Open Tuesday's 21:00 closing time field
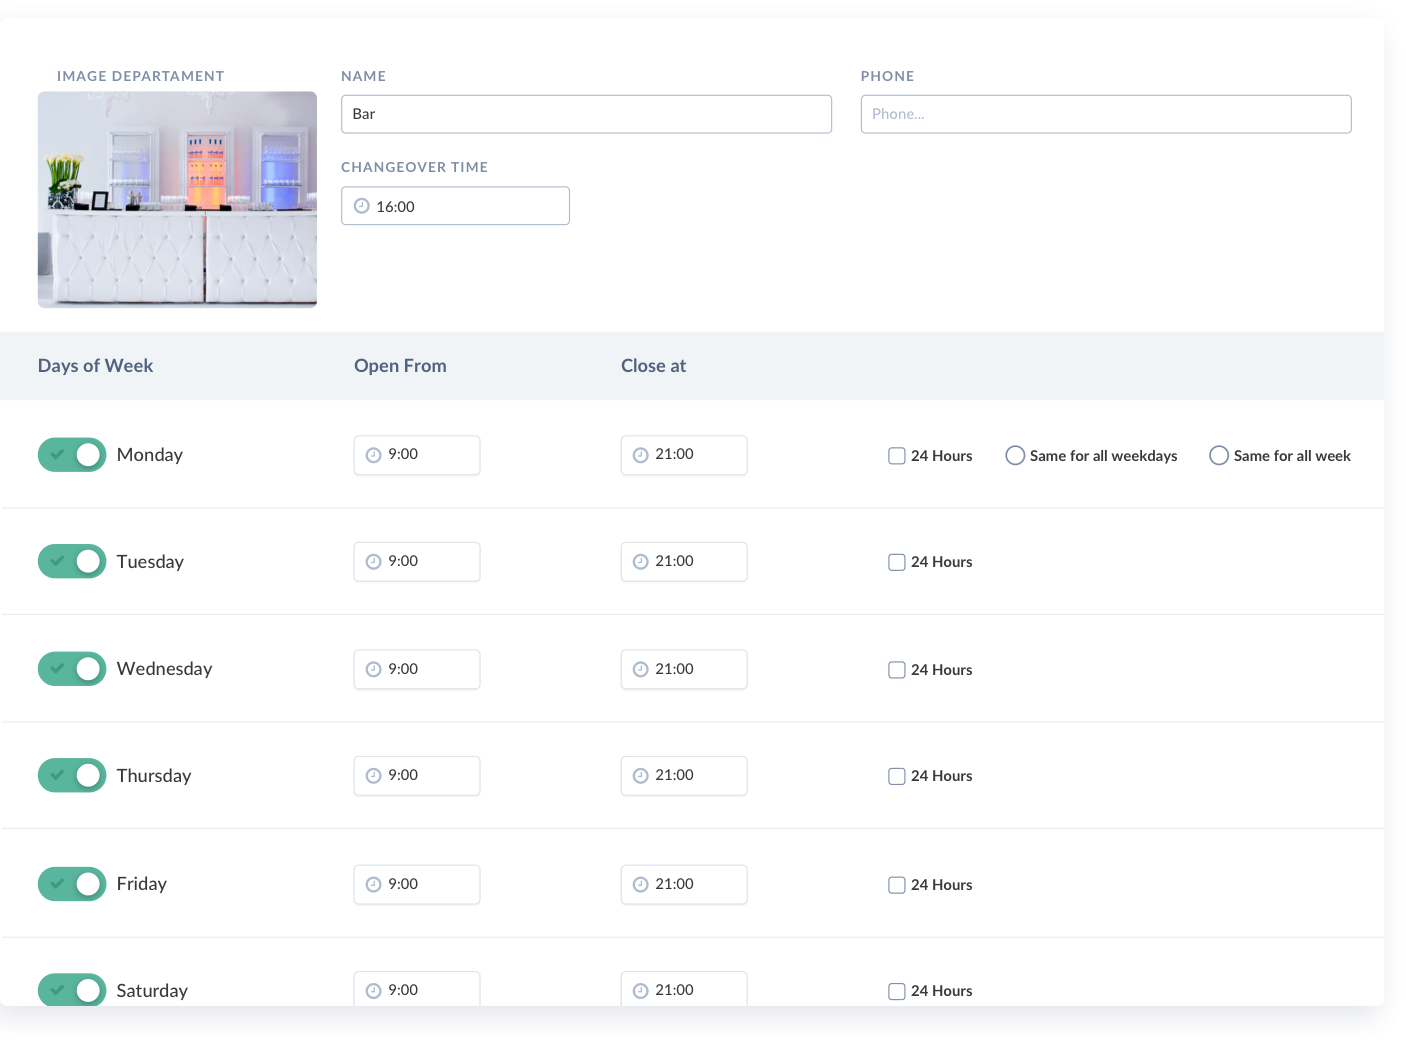The image size is (1406, 1044). [684, 562]
